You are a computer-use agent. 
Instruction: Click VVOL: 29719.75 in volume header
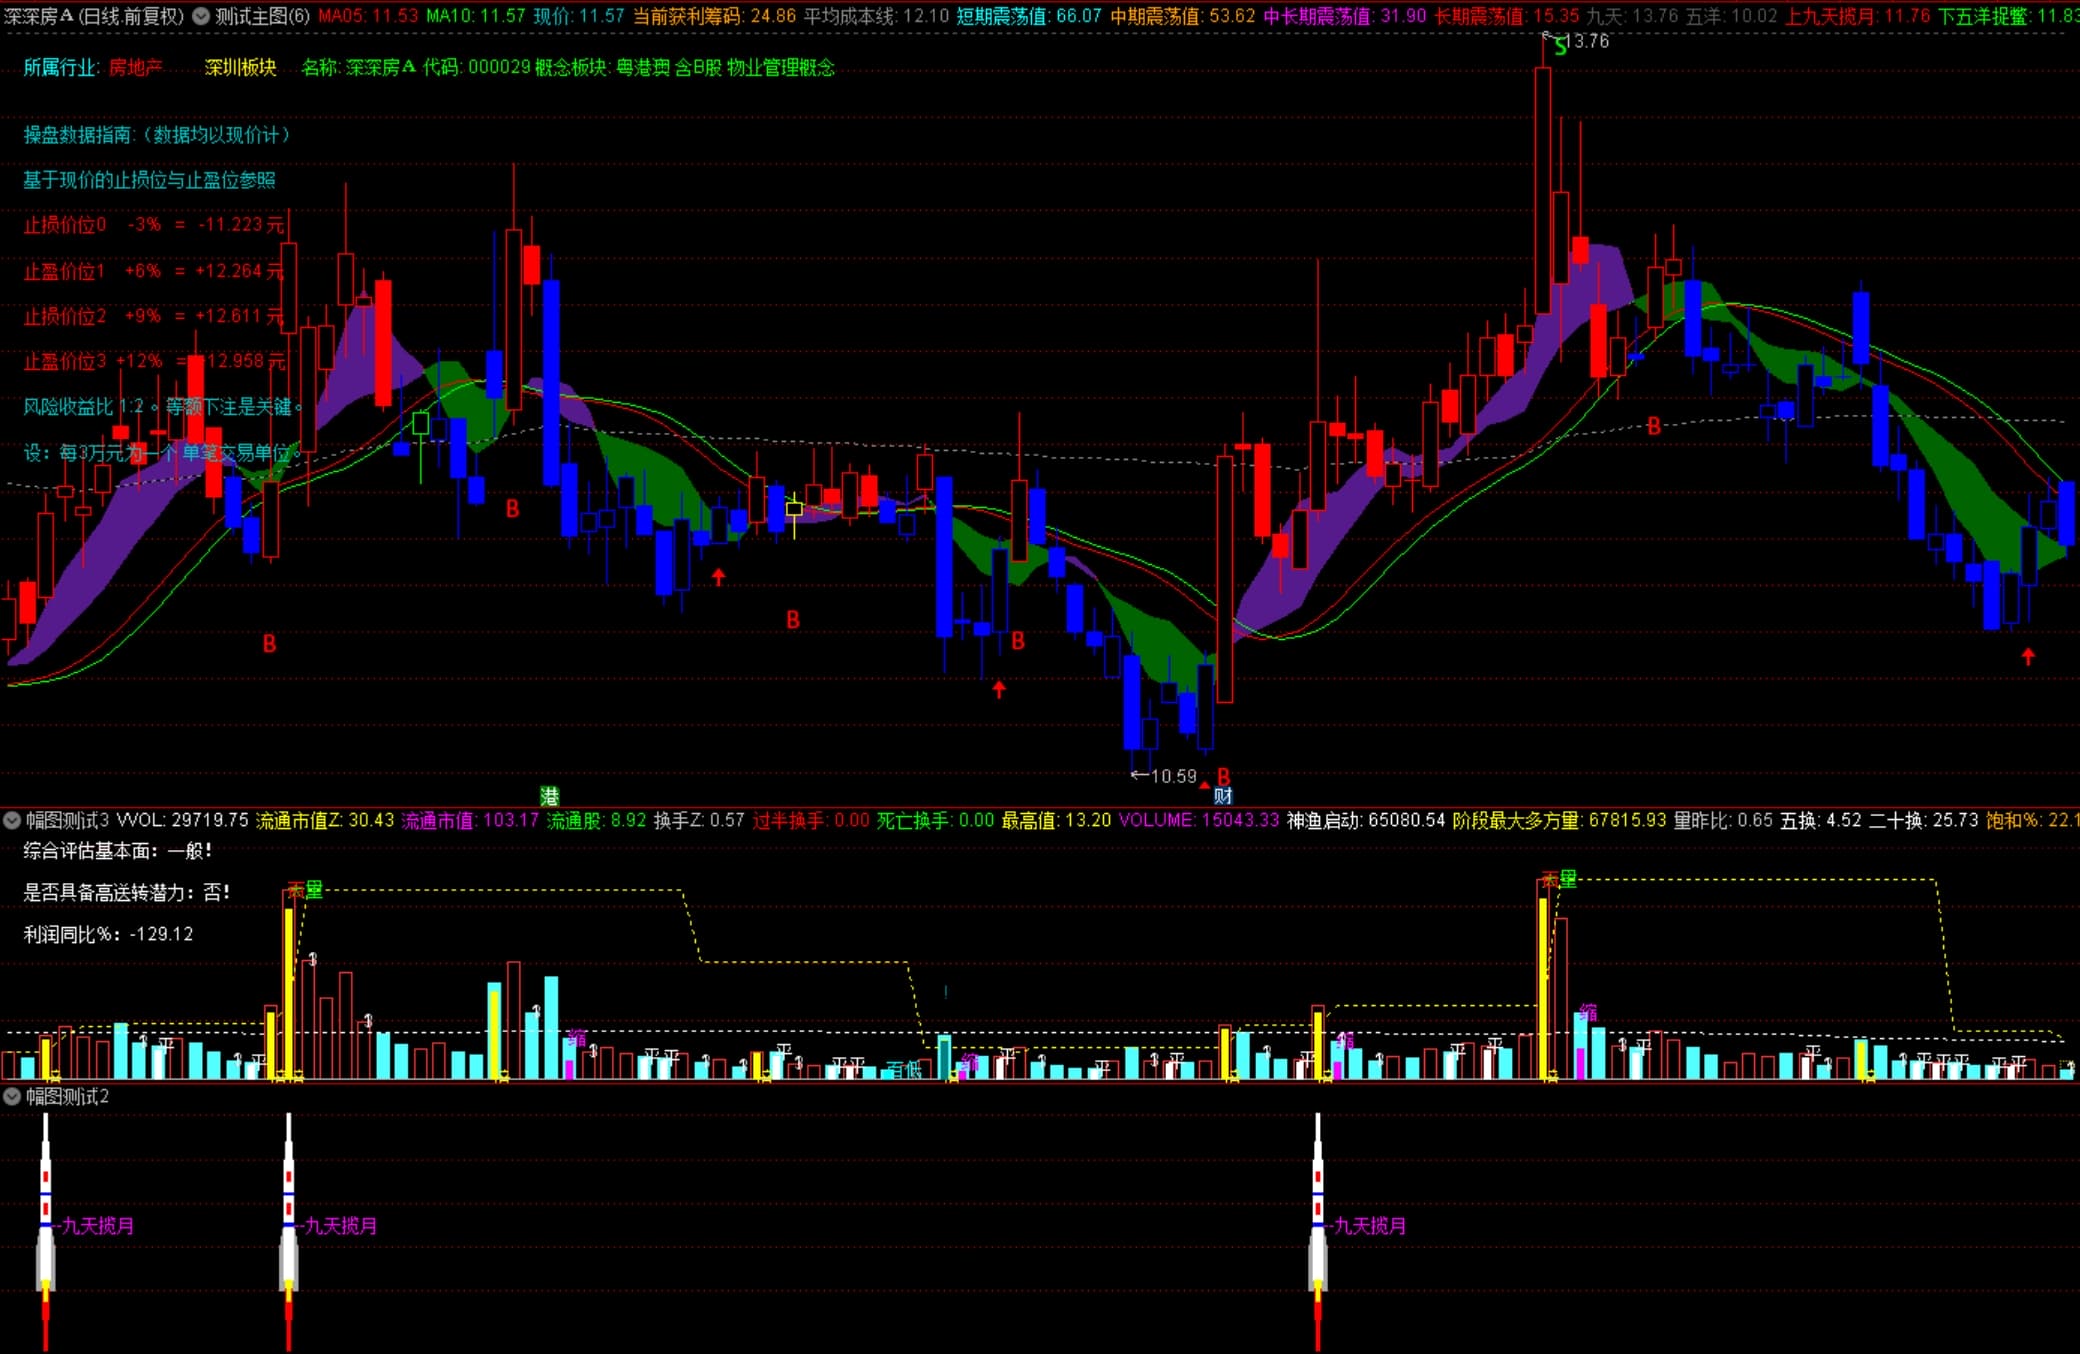click(x=182, y=821)
